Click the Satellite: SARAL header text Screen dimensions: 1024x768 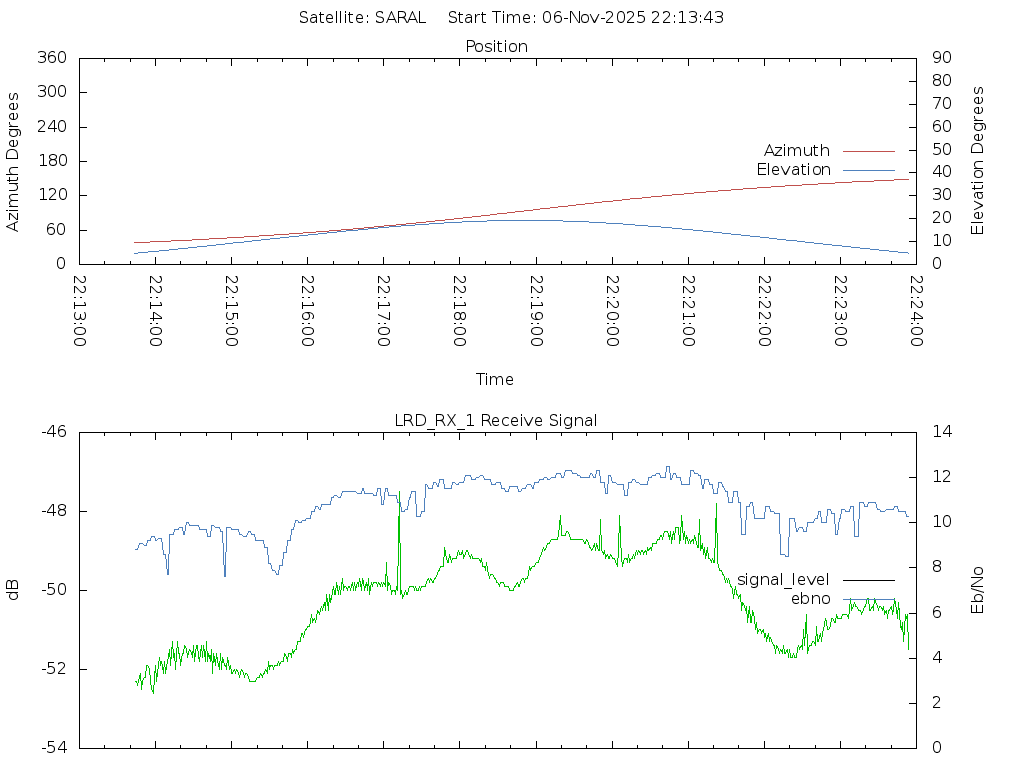click(x=362, y=18)
